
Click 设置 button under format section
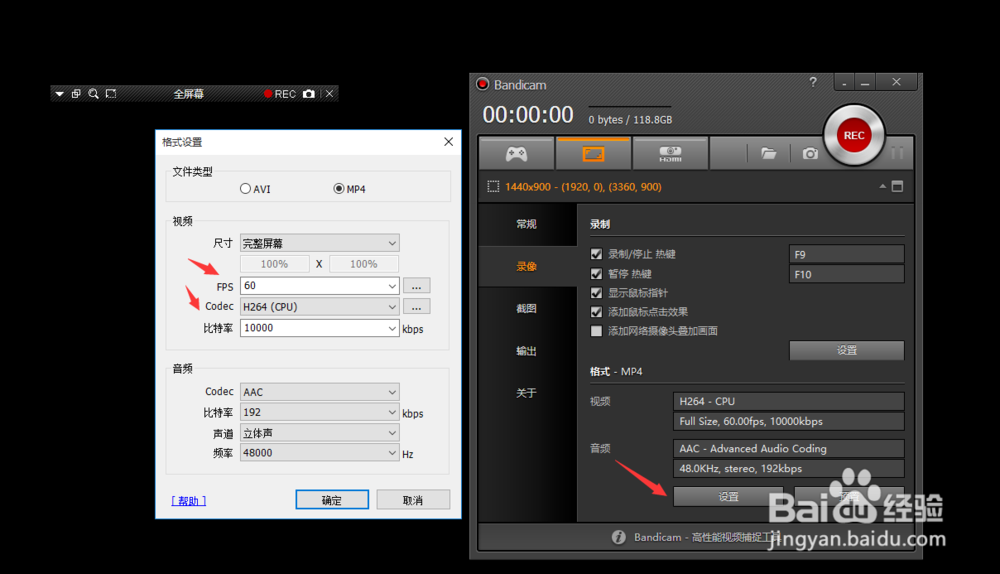tap(728, 496)
